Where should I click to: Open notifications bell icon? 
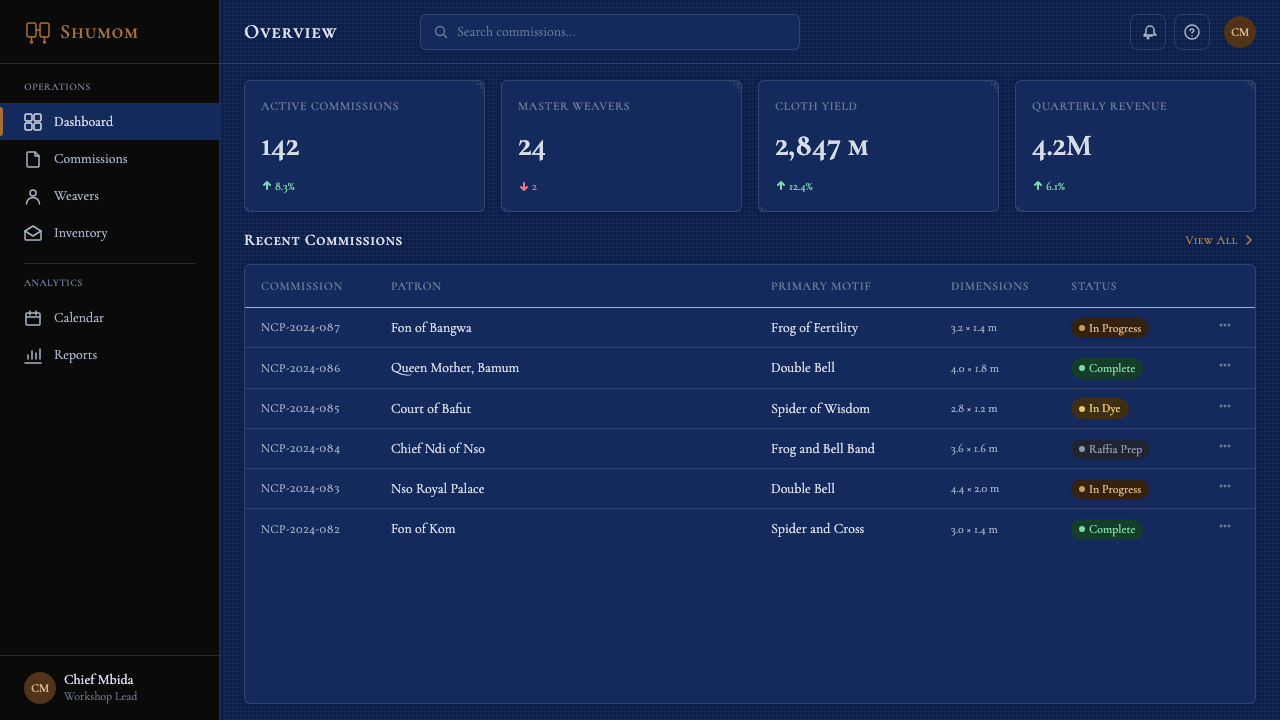click(x=1148, y=32)
